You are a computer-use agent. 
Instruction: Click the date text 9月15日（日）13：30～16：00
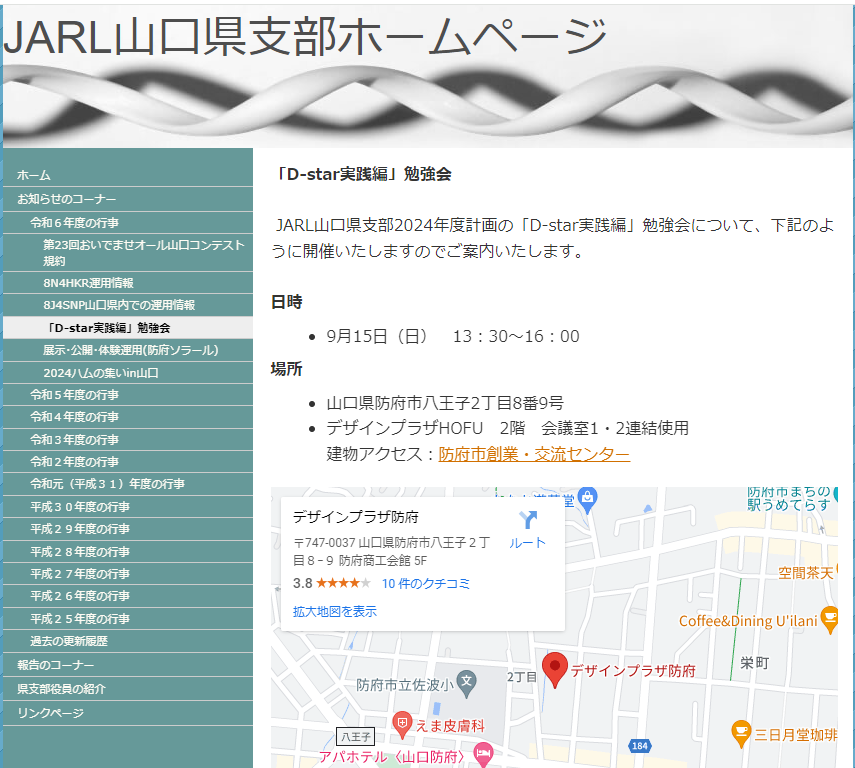click(453, 336)
